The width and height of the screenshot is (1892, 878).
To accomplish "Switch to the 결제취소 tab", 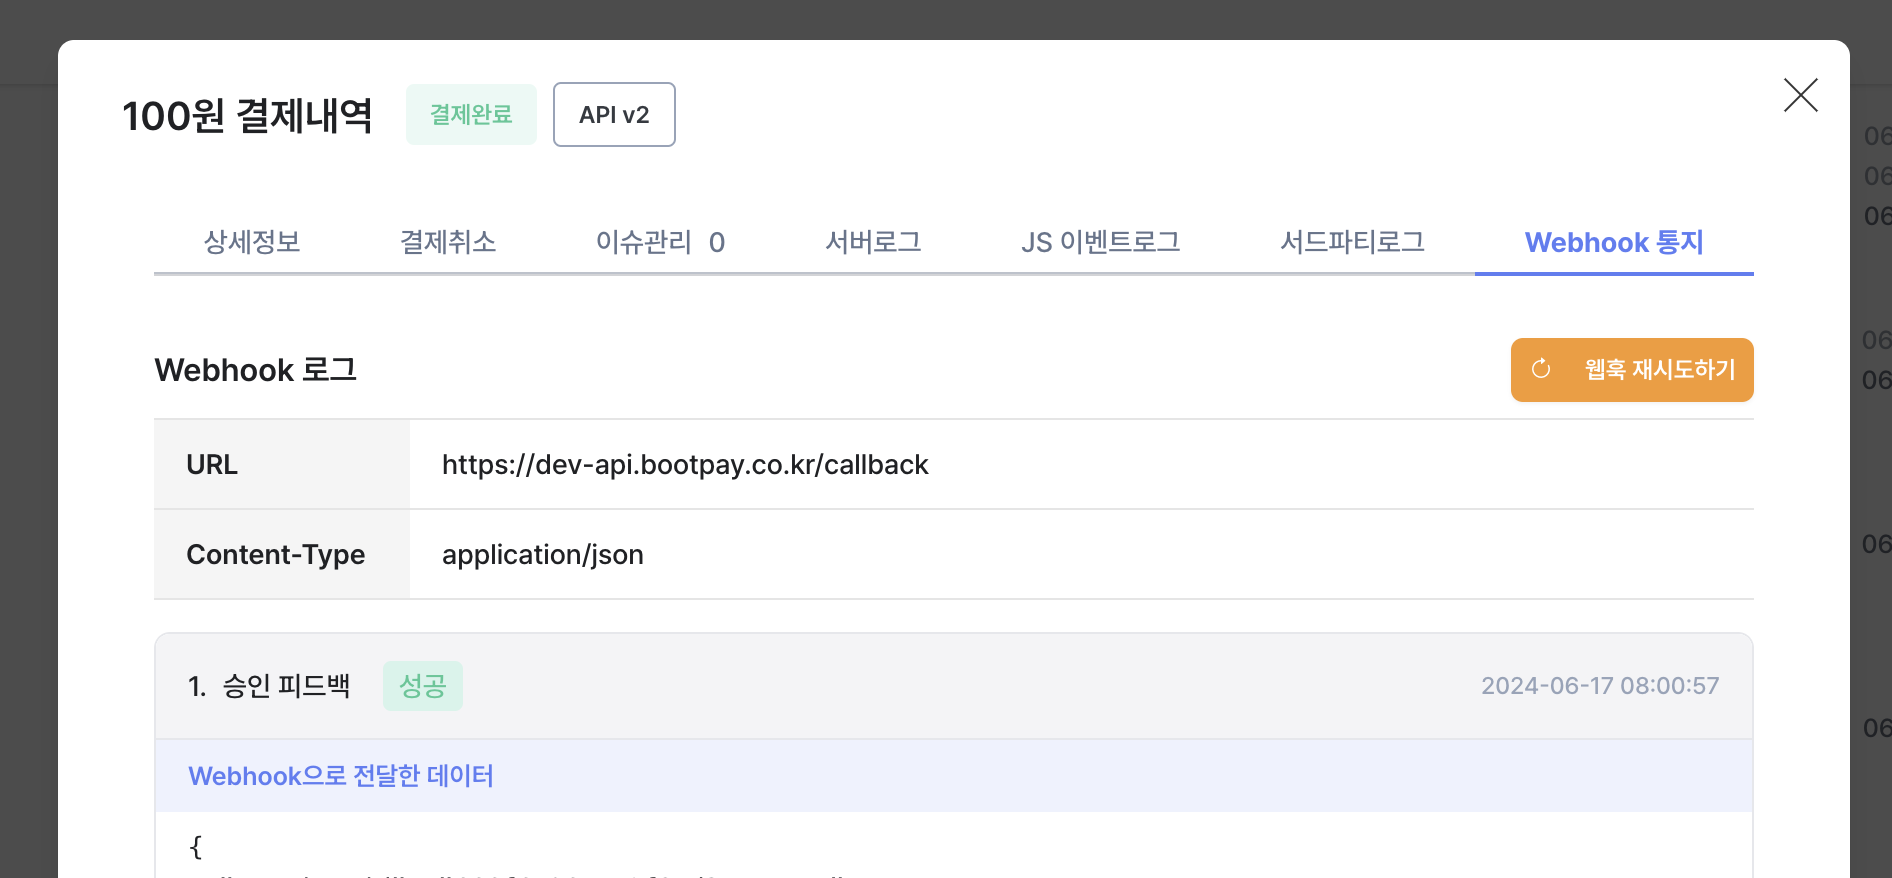I will coord(448,242).
